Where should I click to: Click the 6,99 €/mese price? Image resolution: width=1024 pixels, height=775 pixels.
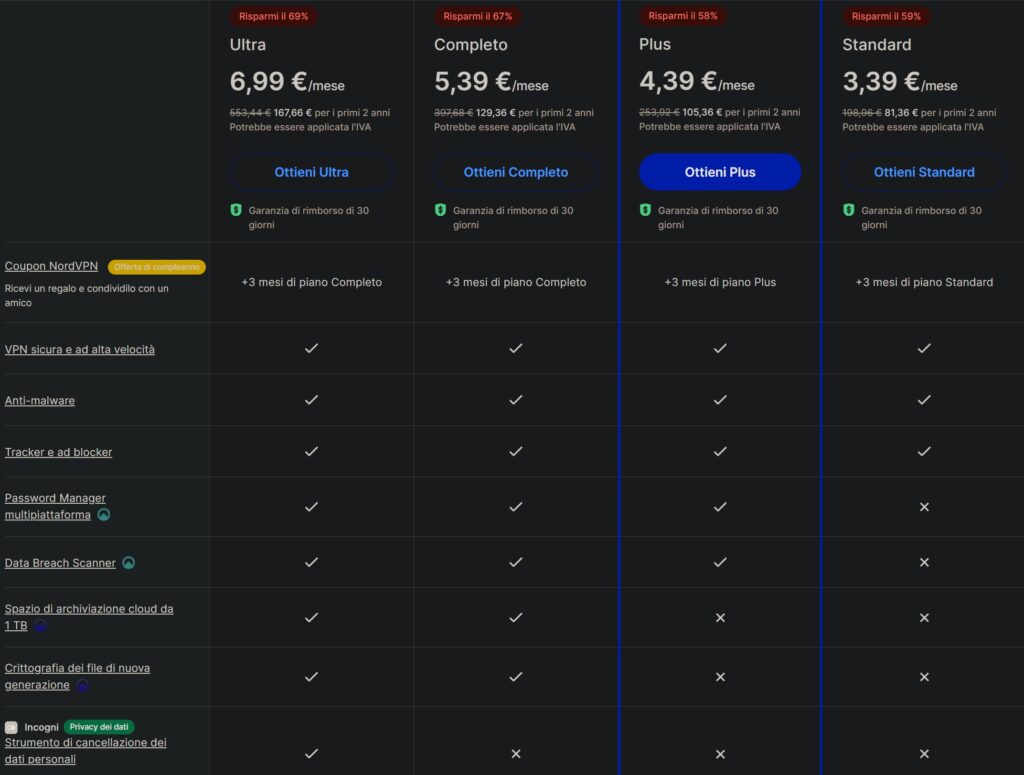point(287,82)
